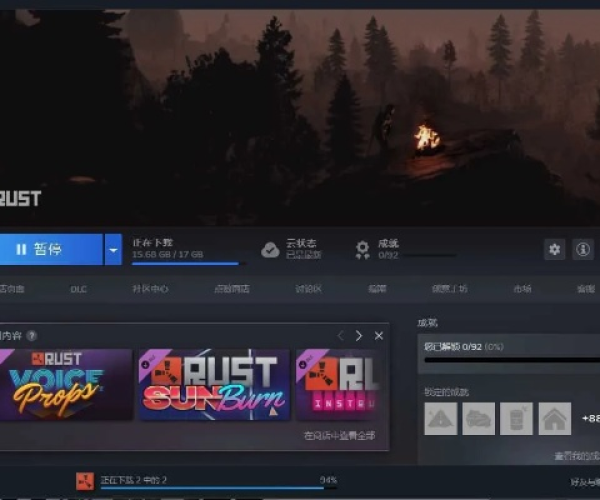Select the locked pile achievement icon
The image size is (600, 500).
[478, 419]
